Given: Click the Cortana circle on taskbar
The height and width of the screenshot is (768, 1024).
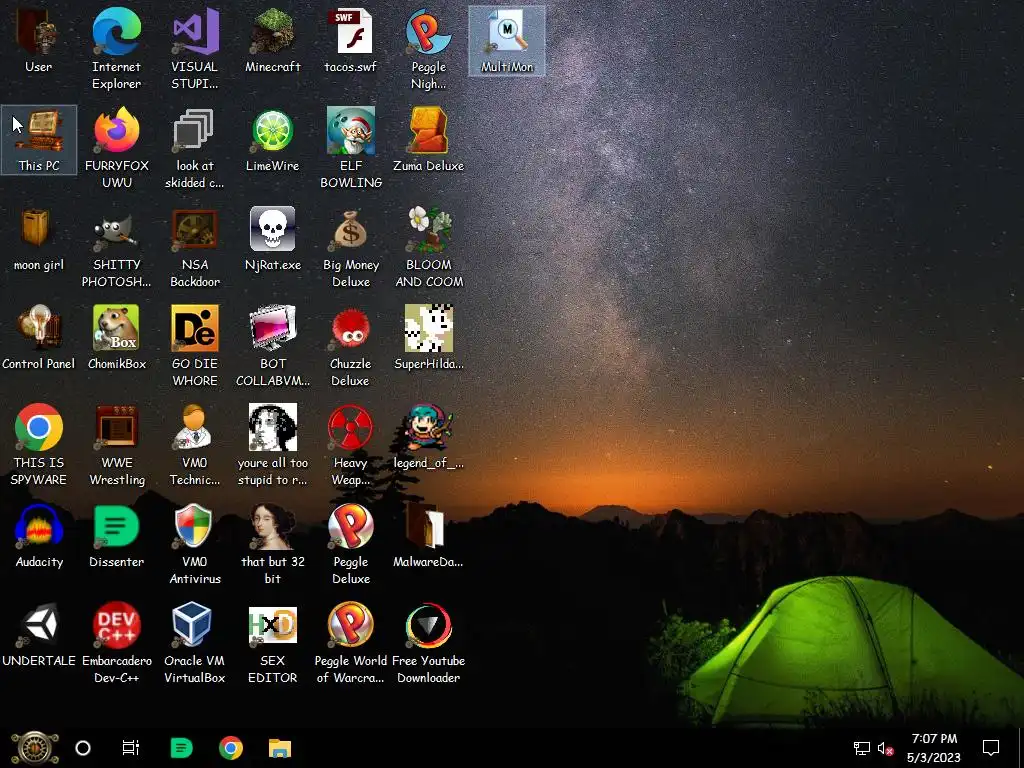Looking at the screenshot, I should 83,748.
